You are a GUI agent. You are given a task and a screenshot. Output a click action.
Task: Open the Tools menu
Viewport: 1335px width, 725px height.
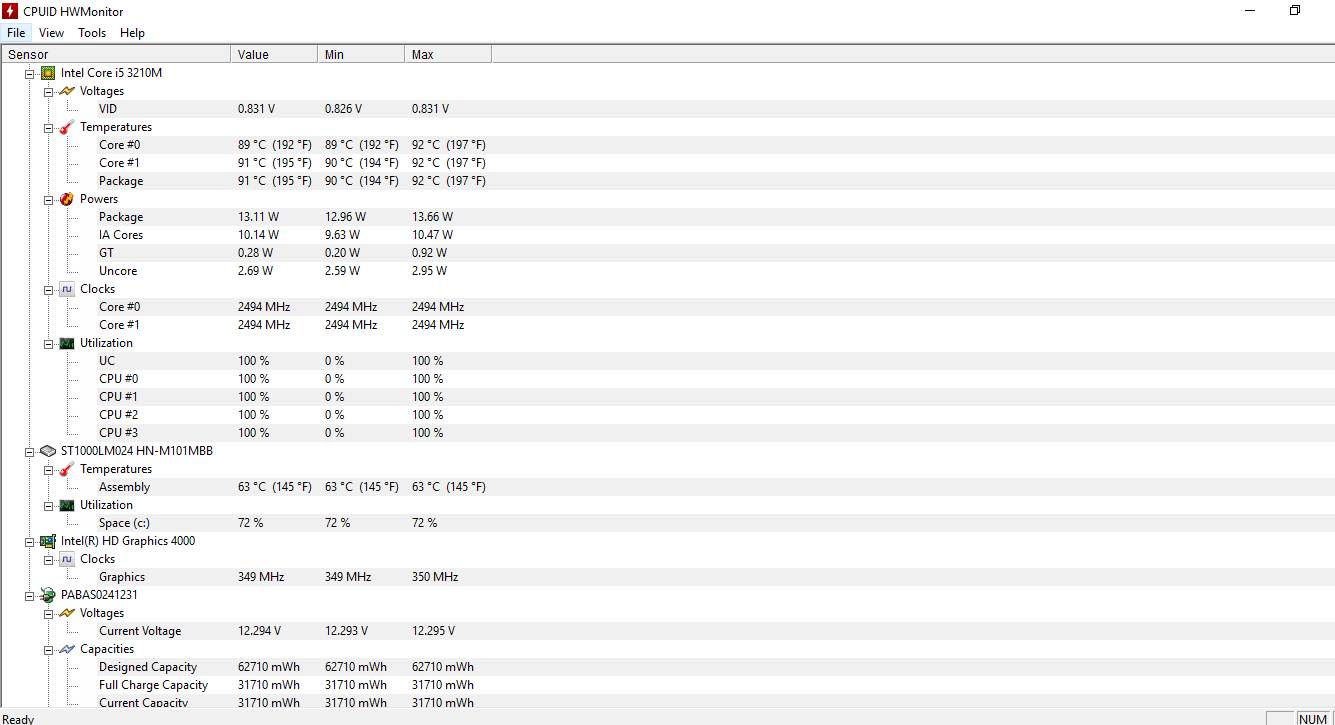click(92, 33)
